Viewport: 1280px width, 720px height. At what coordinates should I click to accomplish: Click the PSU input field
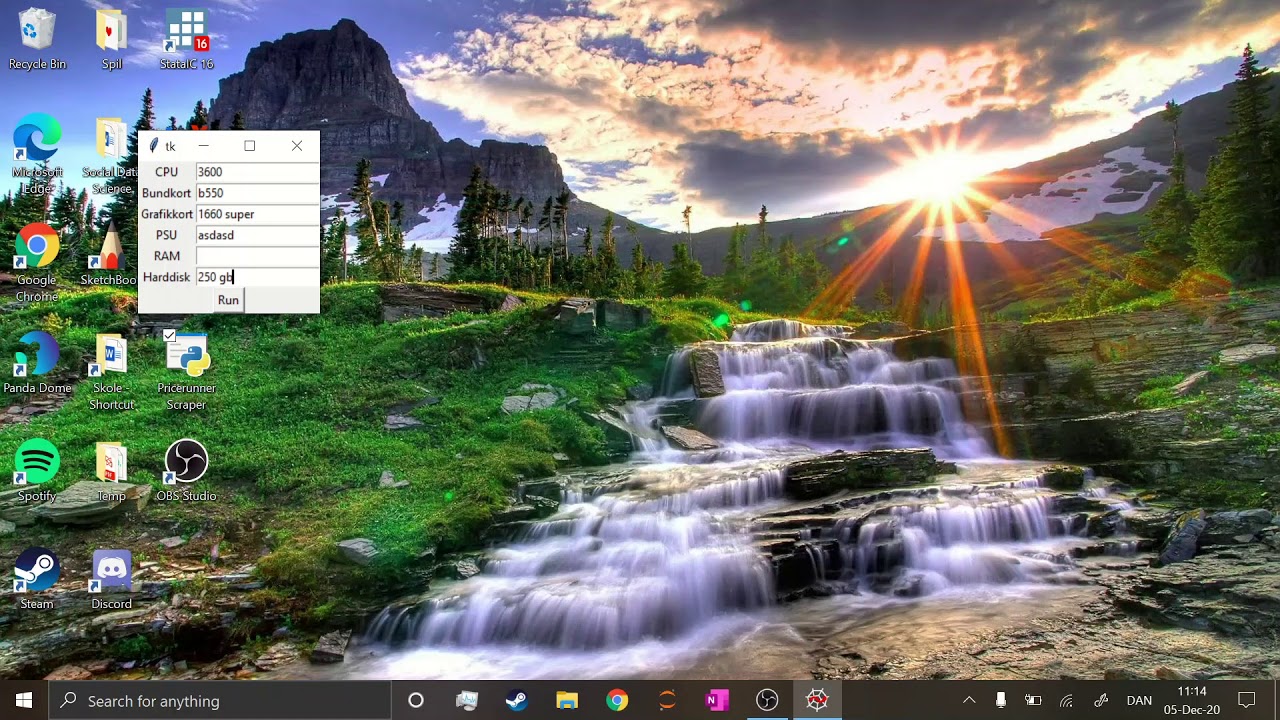(257, 235)
